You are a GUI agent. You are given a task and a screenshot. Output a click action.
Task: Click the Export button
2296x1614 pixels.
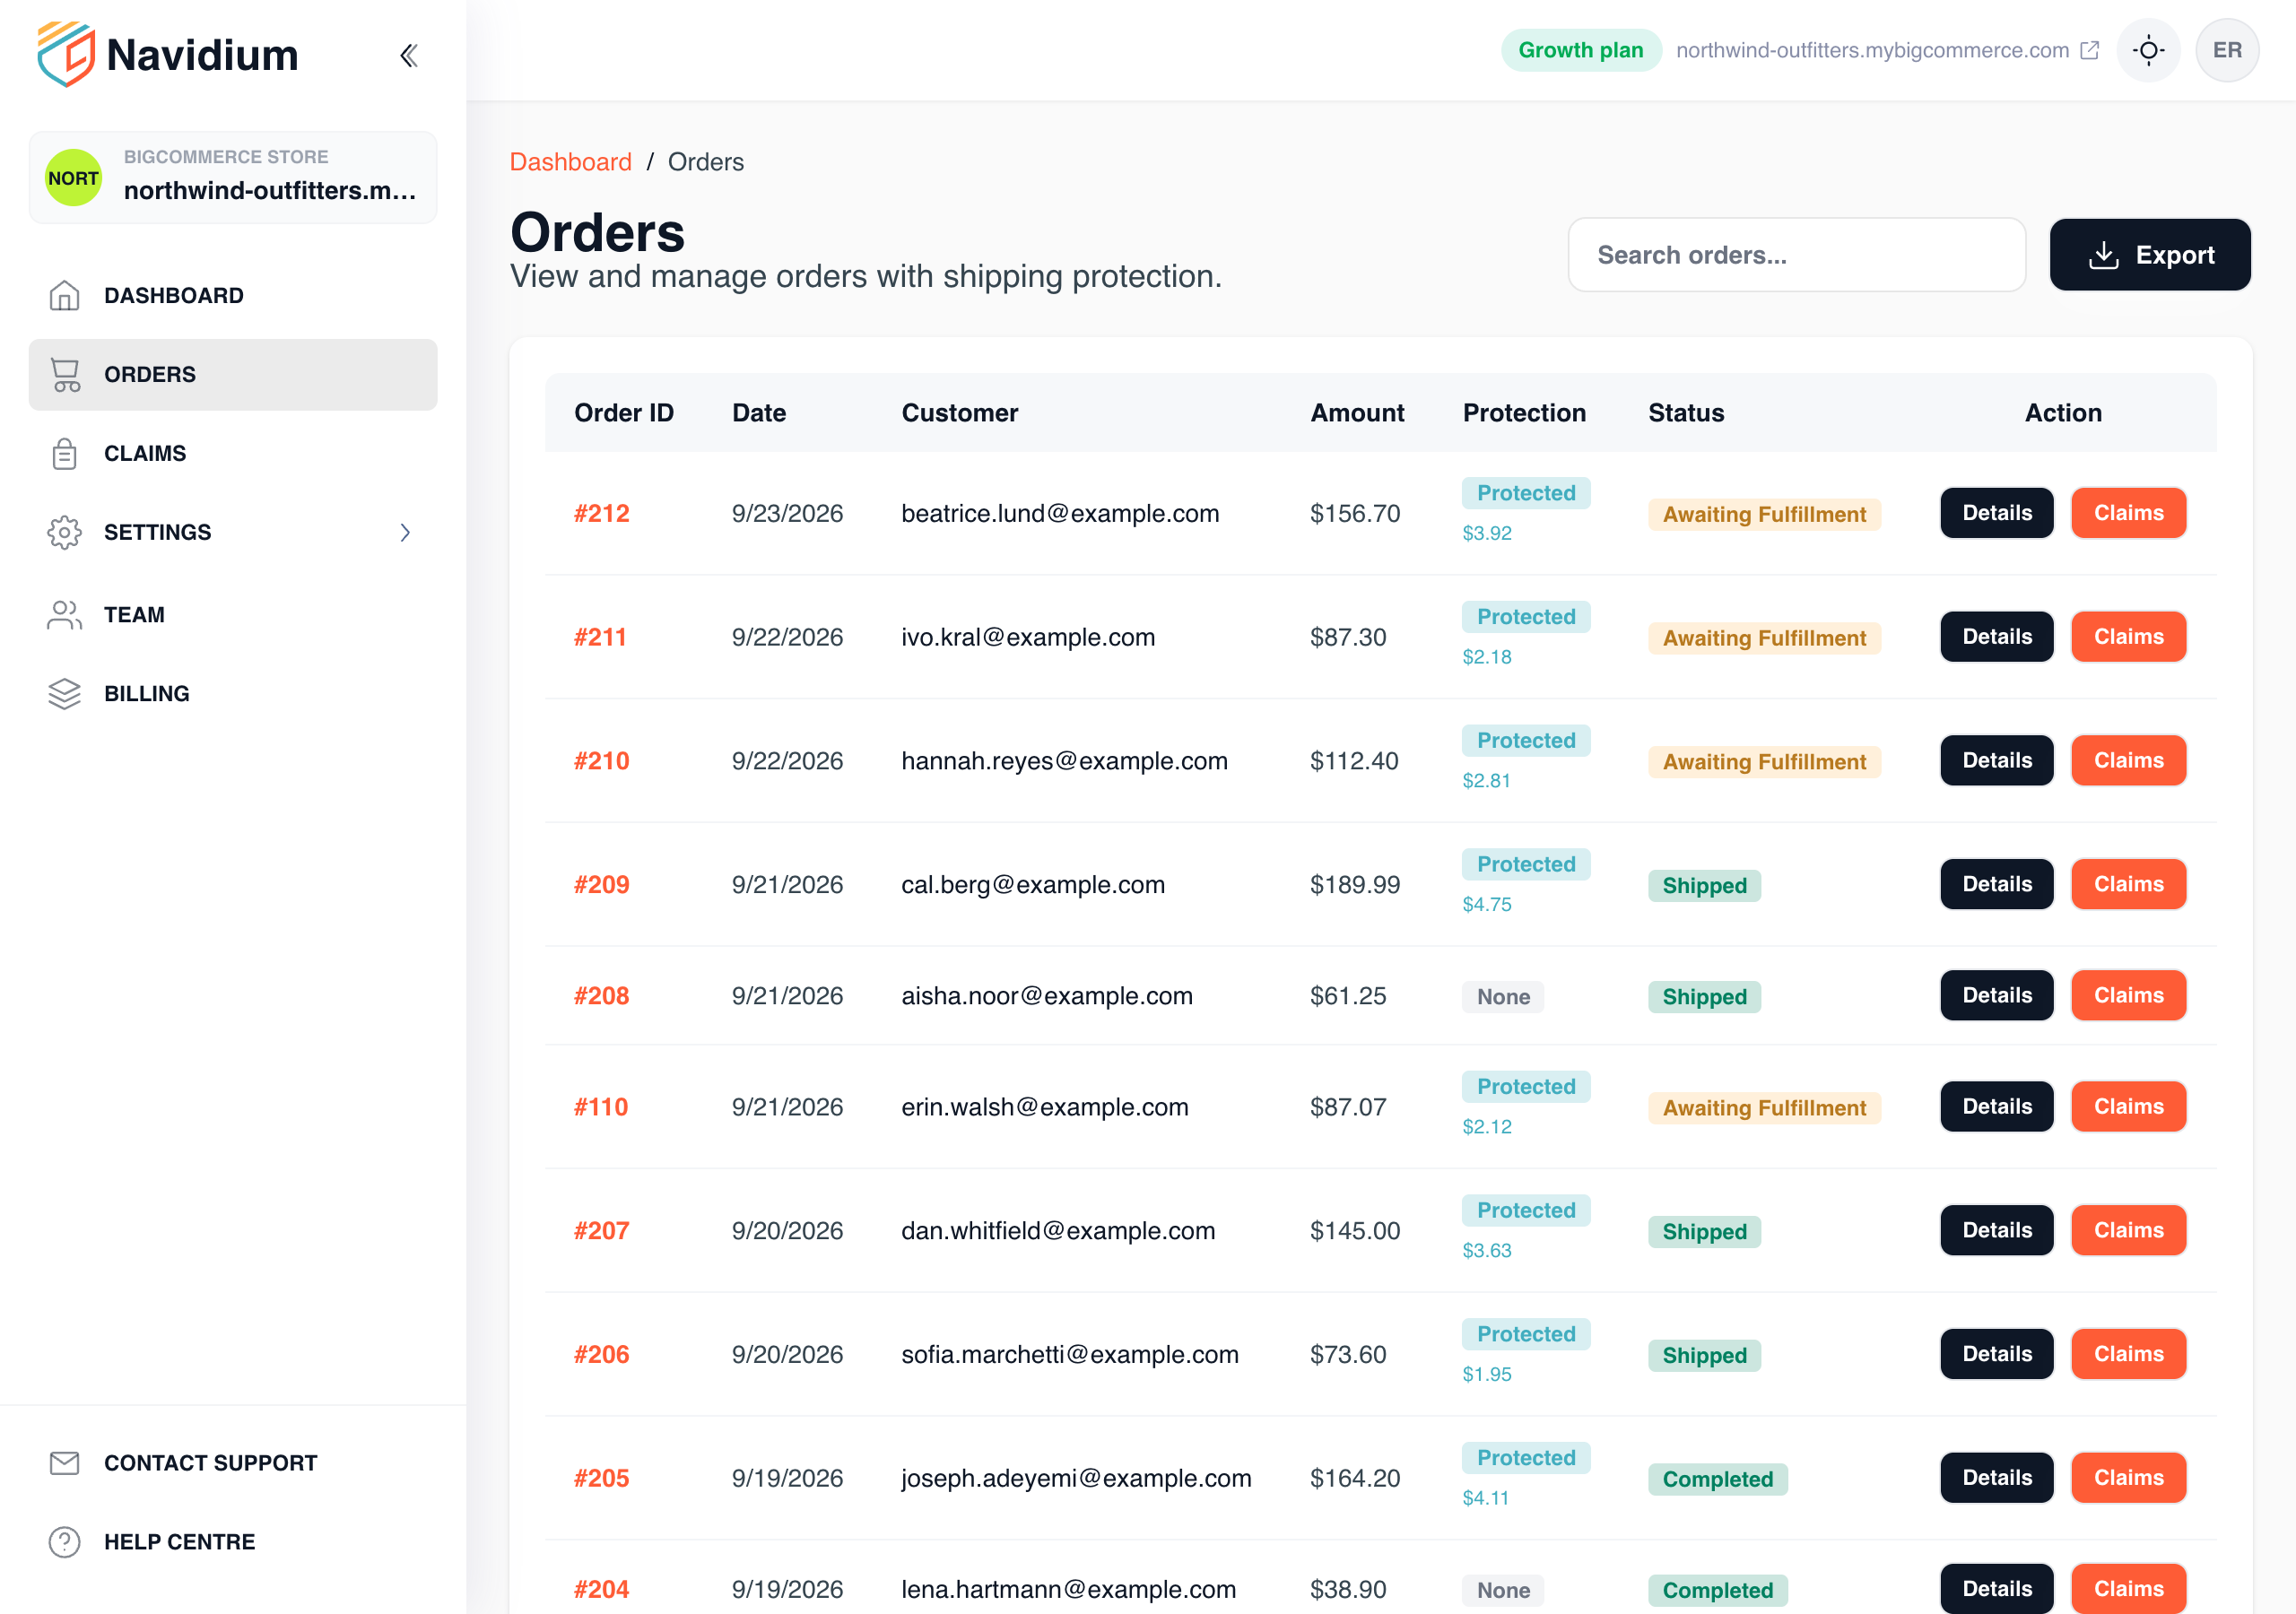click(x=2150, y=255)
